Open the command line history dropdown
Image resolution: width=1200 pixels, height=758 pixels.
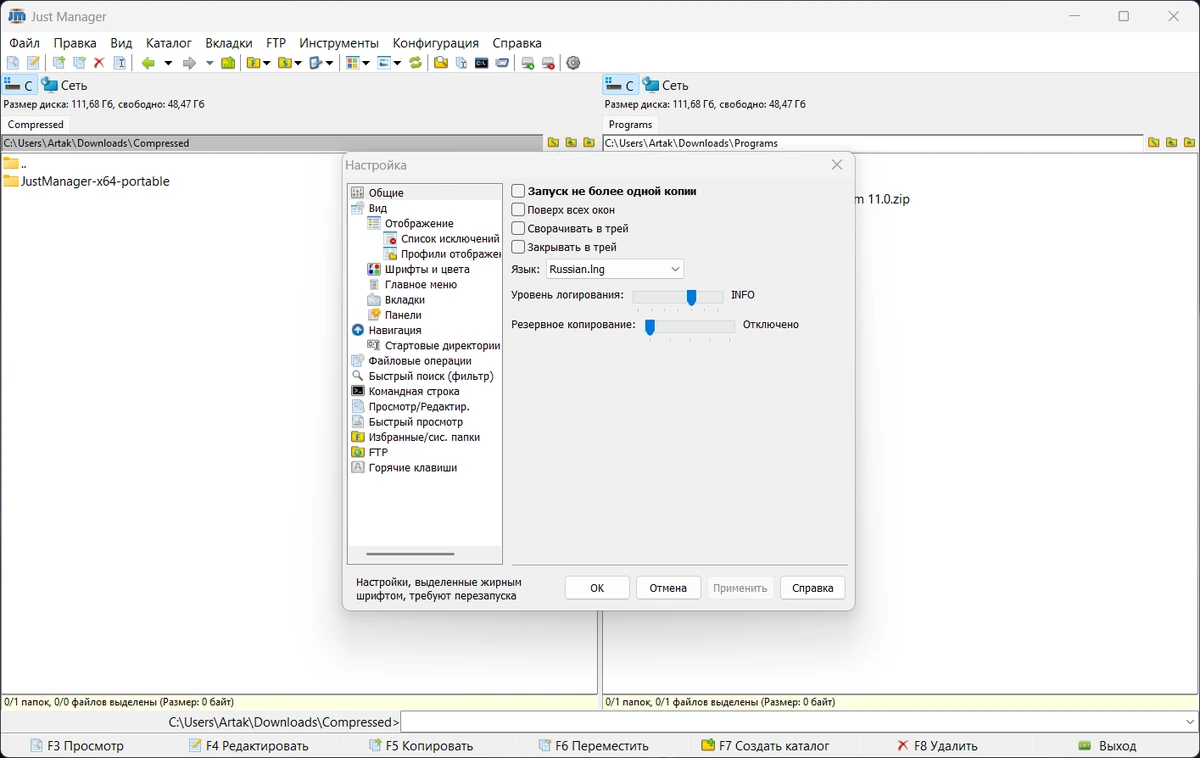[1189, 722]
